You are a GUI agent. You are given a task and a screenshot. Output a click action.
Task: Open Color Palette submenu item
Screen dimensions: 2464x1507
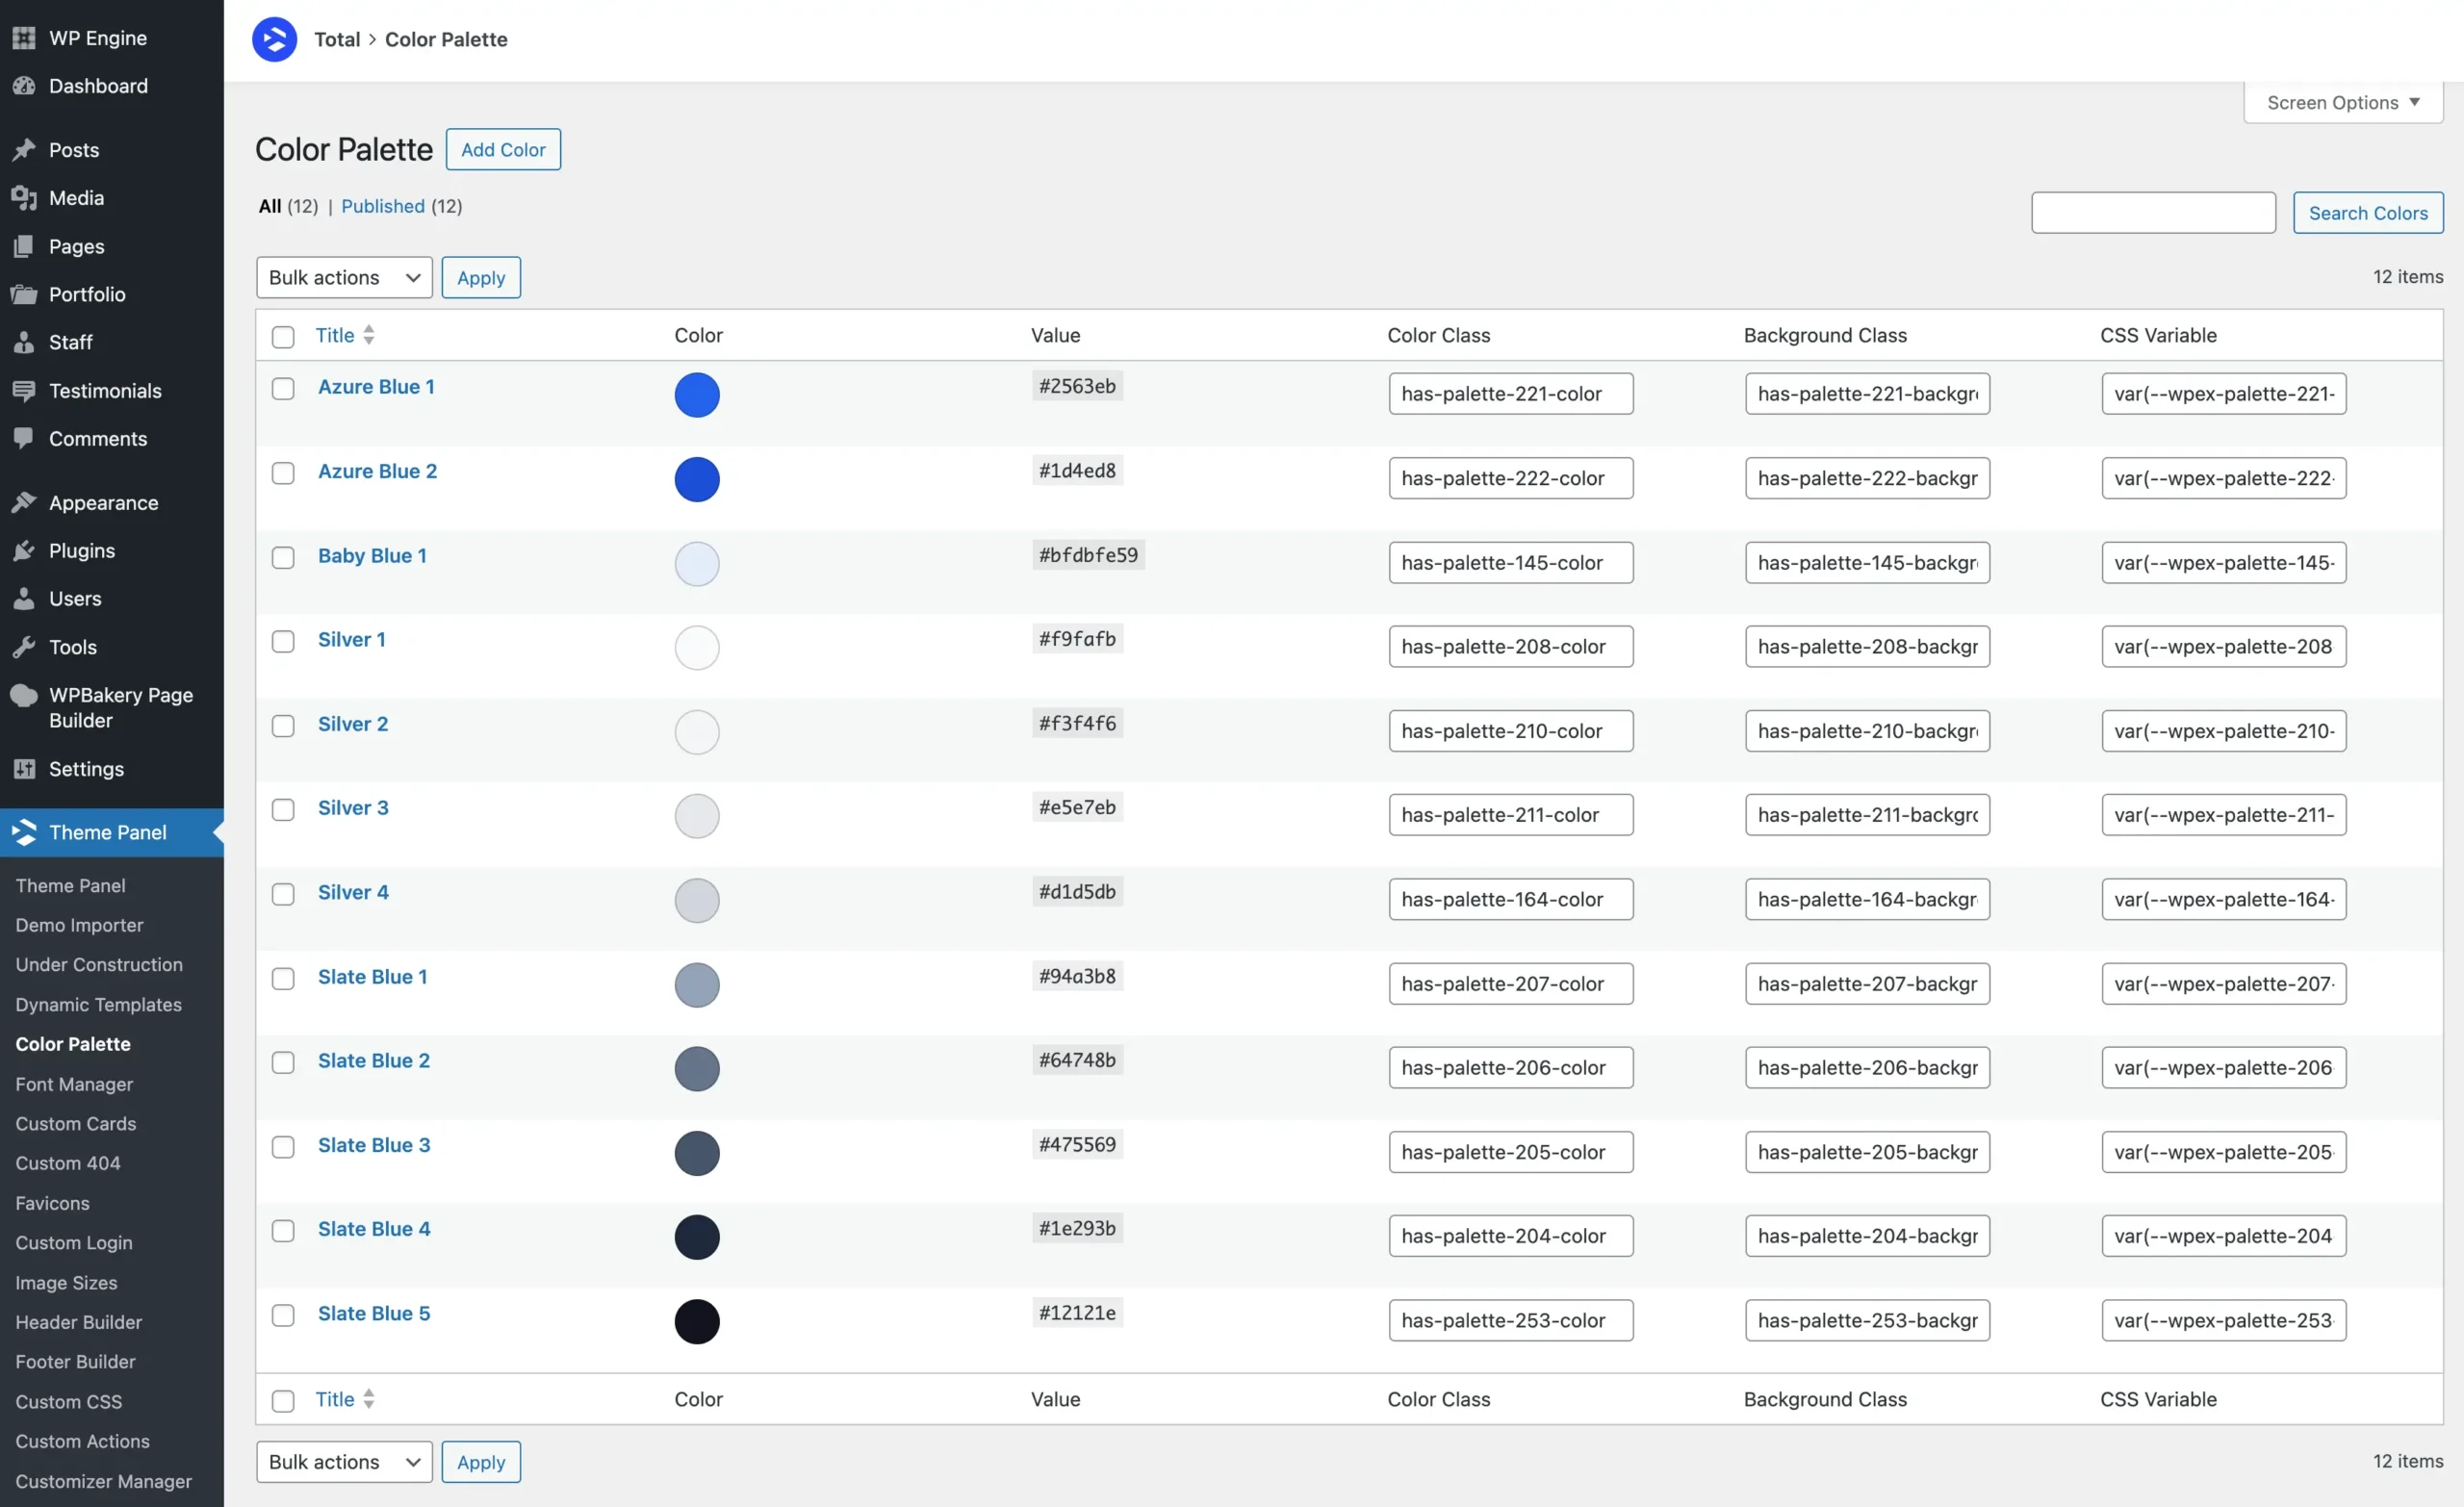(x=73, y=1044)
